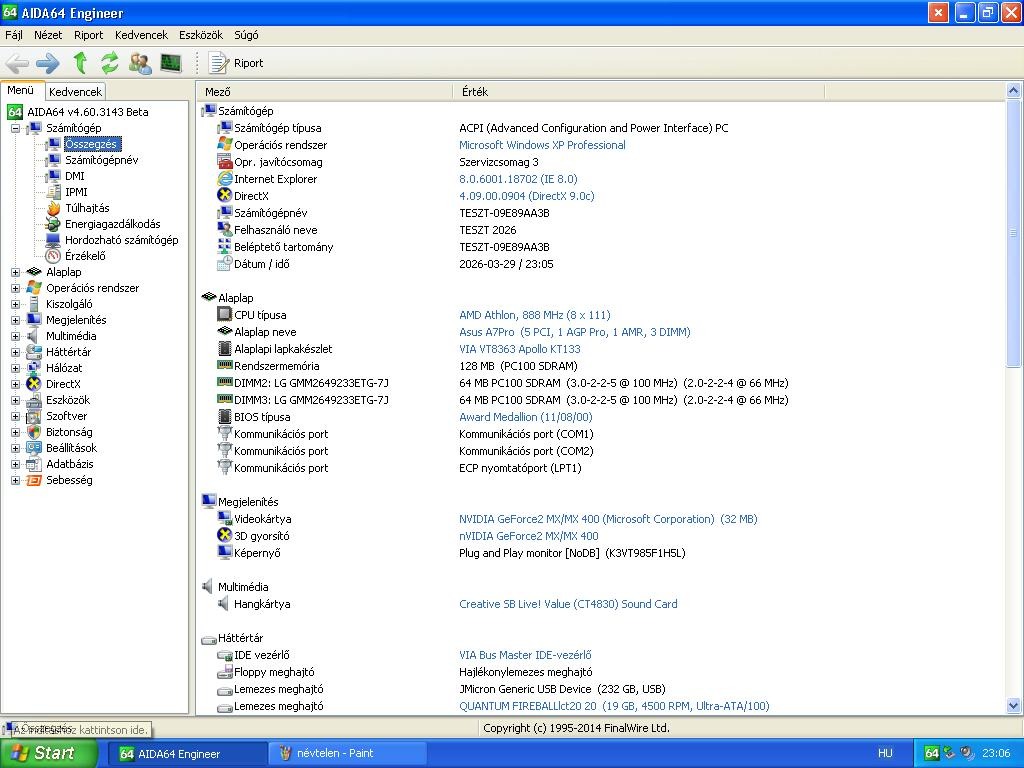
Task: Open the Windows Start button
Action: point(48,754)
